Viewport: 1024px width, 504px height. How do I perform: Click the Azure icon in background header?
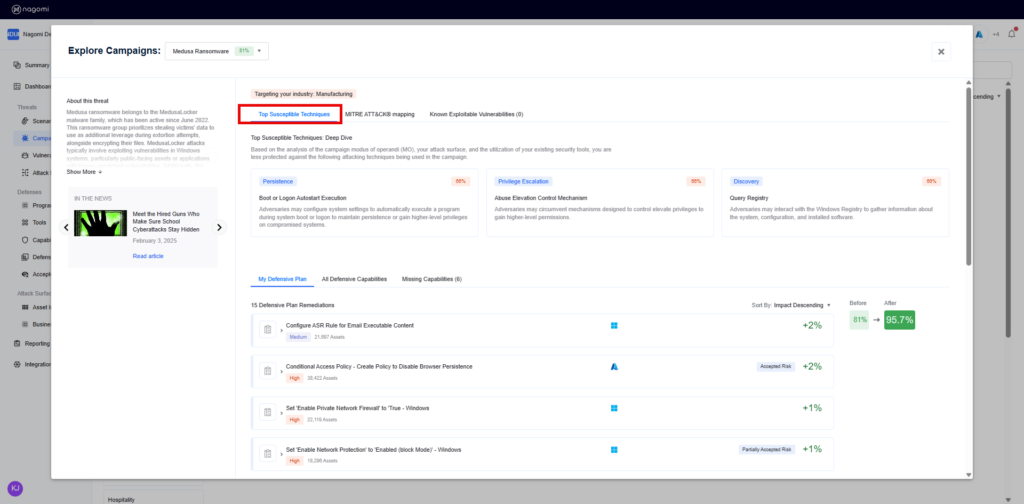point(980,34)
